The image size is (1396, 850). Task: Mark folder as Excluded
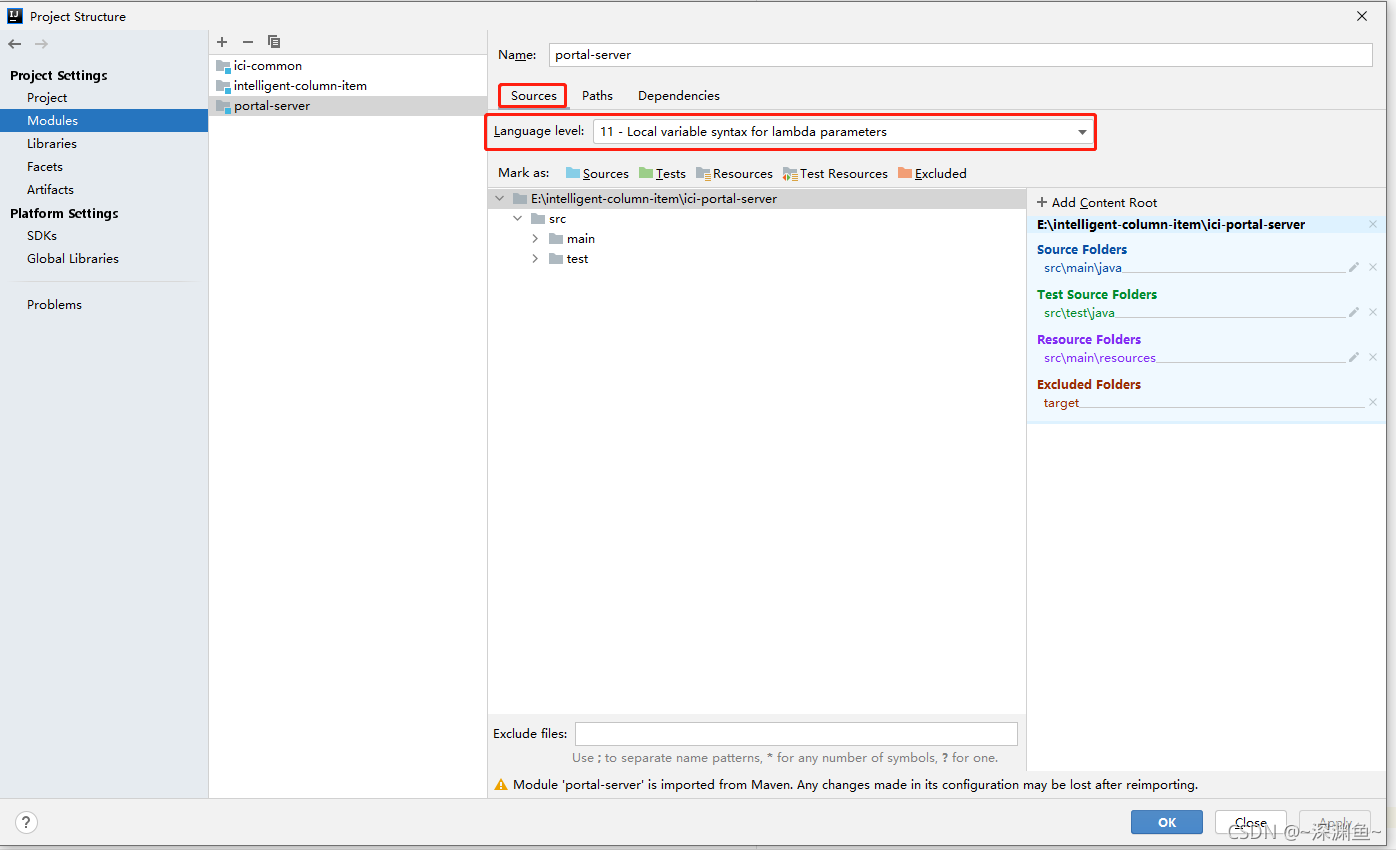pyautogui.click(x=932, y=173)
